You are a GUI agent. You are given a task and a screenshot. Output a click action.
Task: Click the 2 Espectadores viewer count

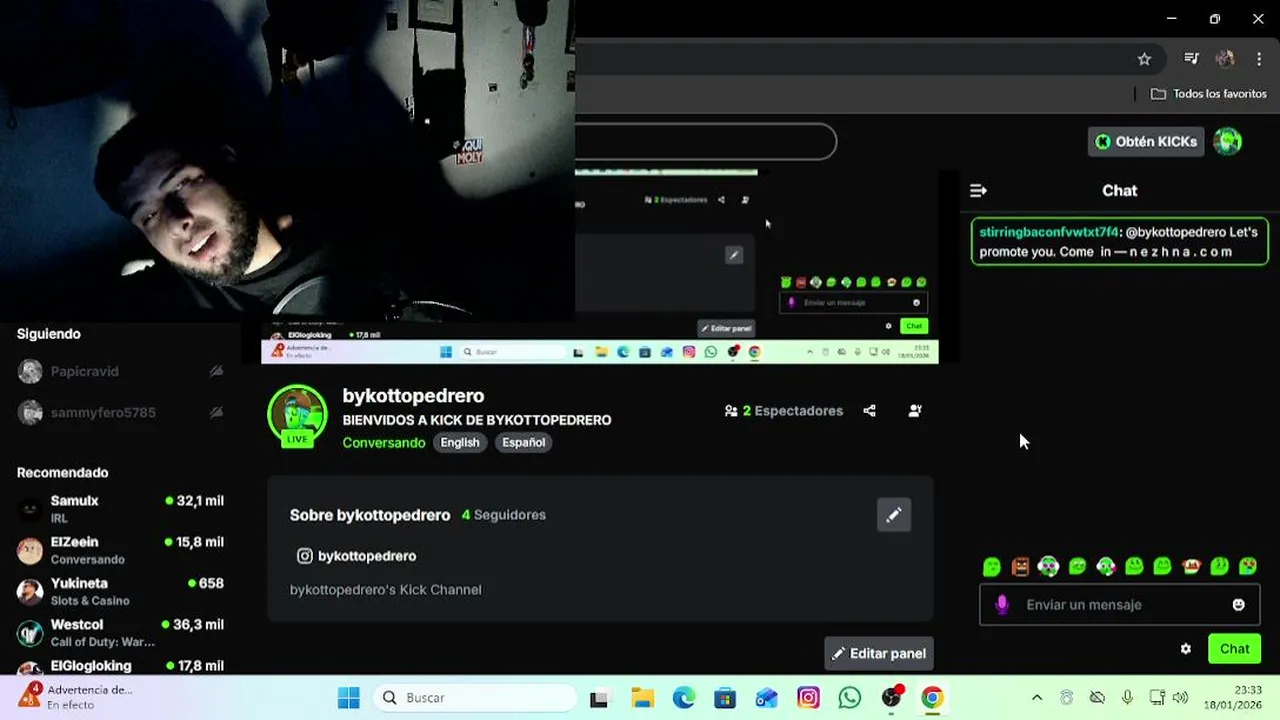784,411
